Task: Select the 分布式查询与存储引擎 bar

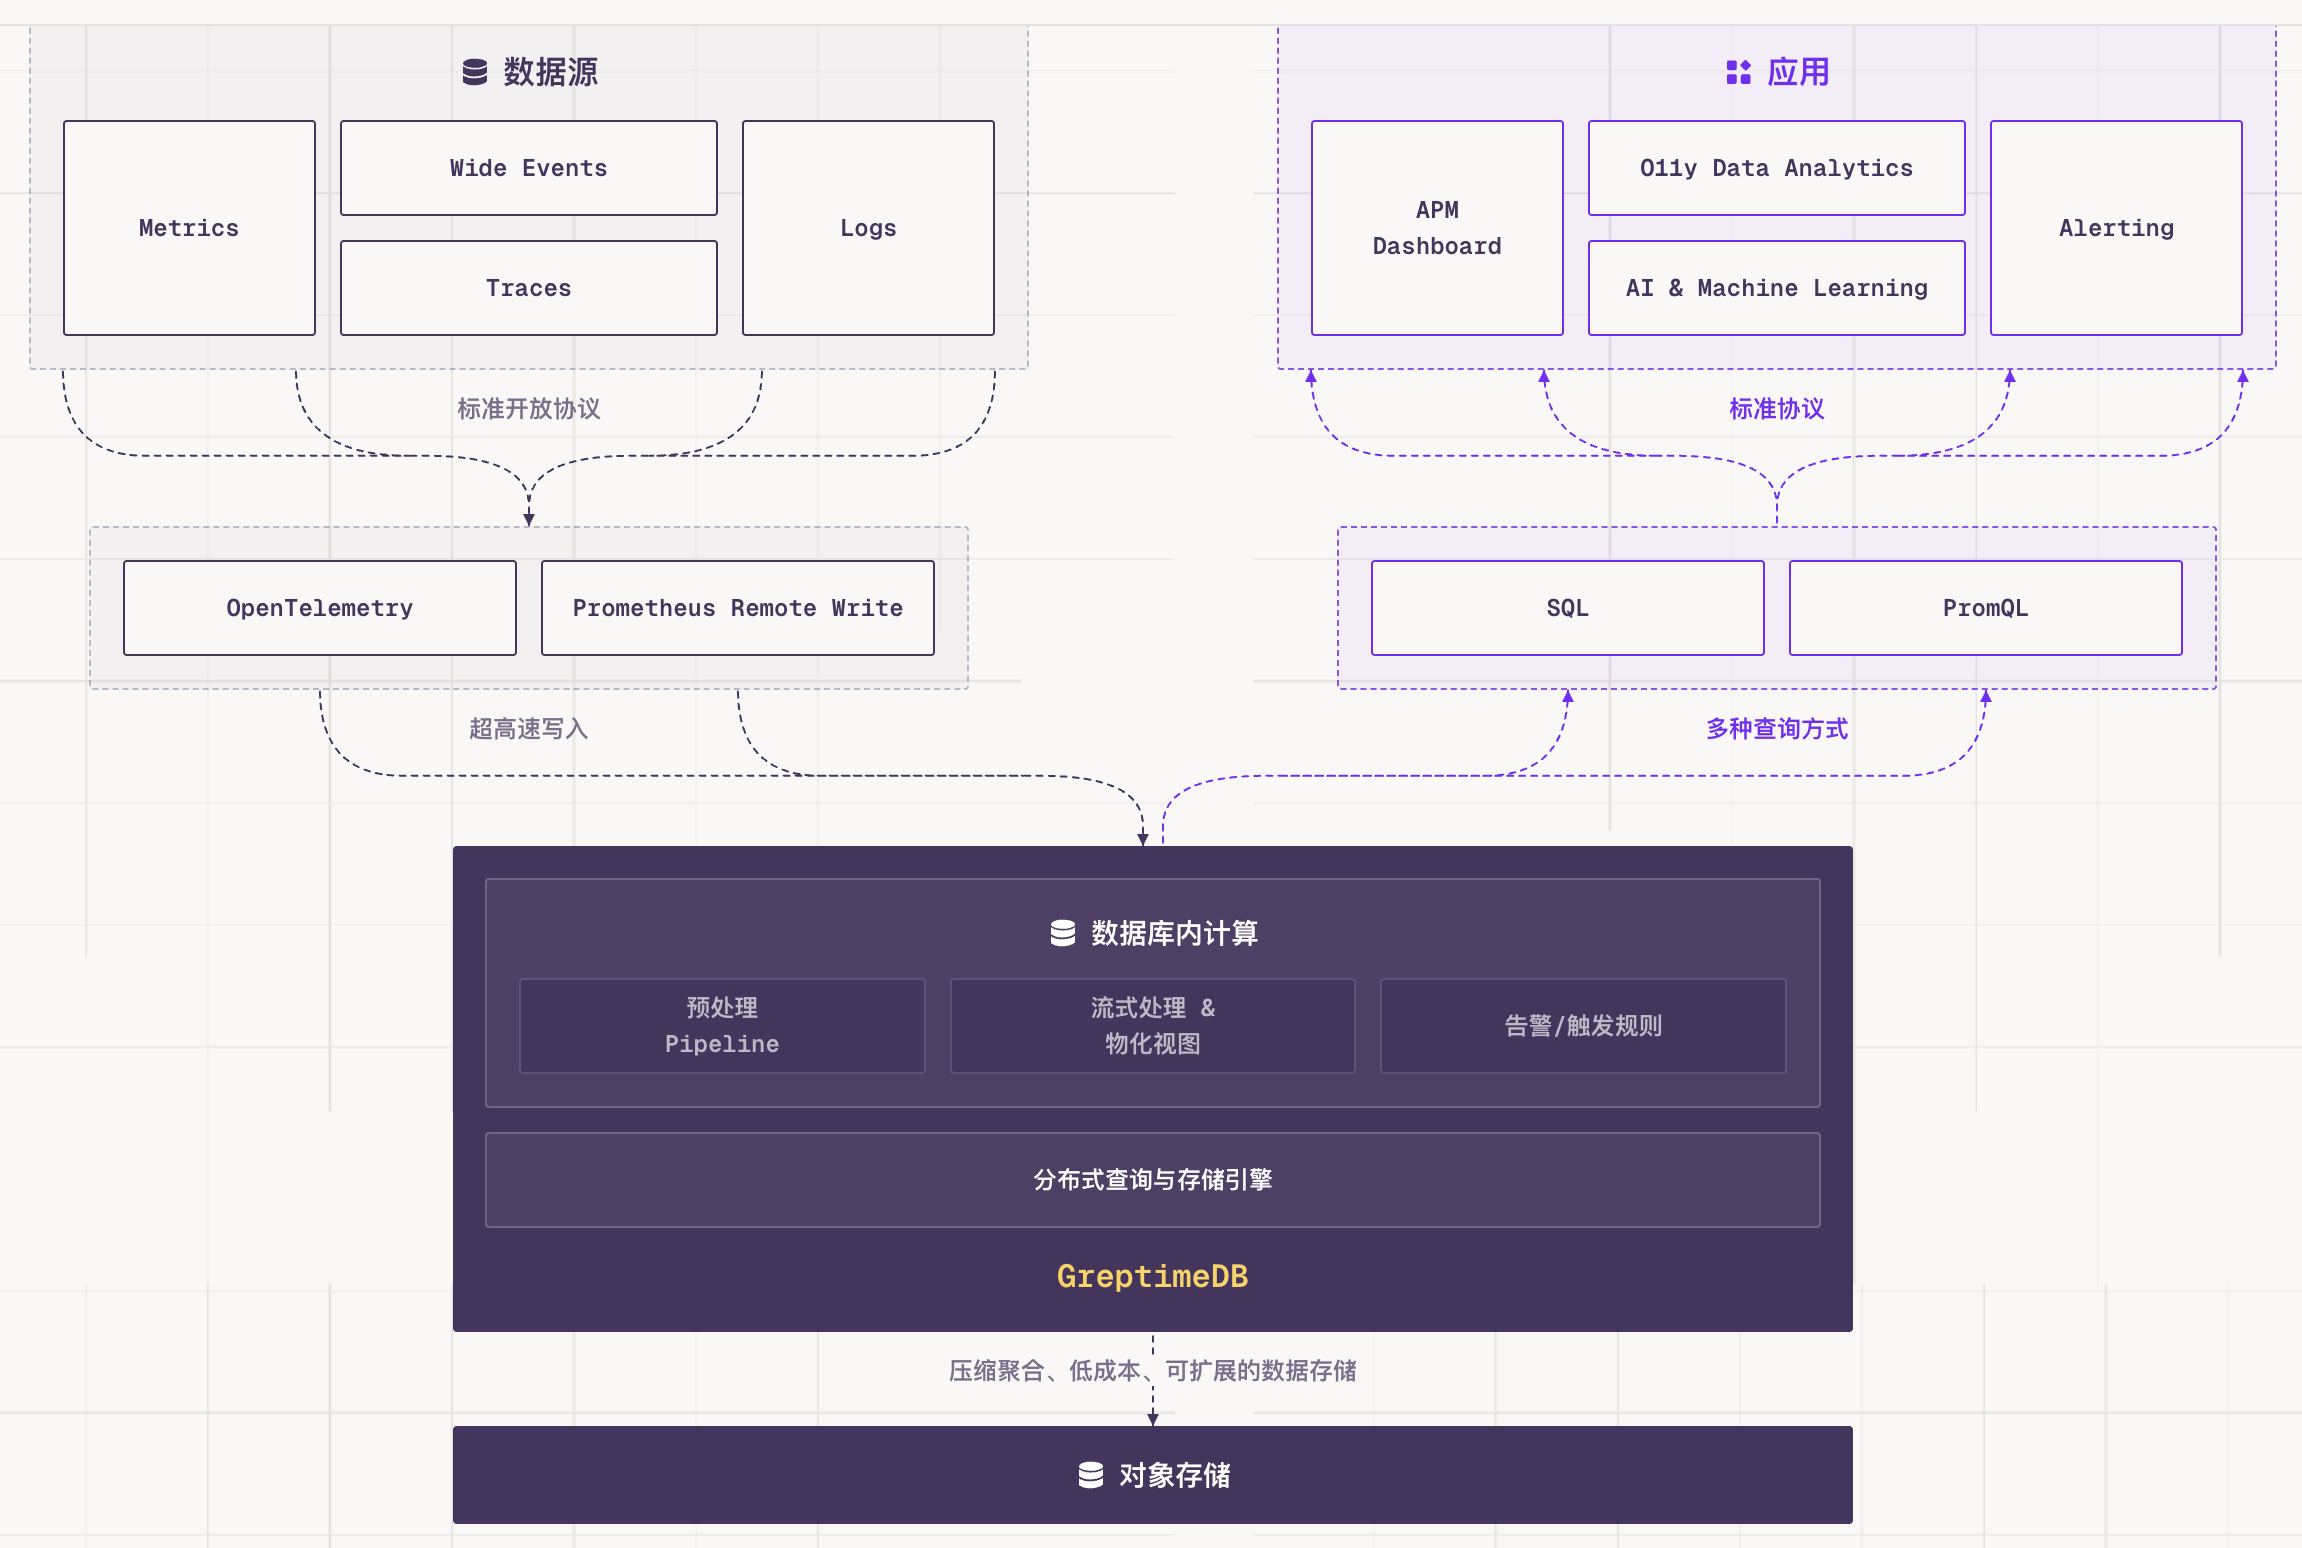Action: coord(1152,1179)
